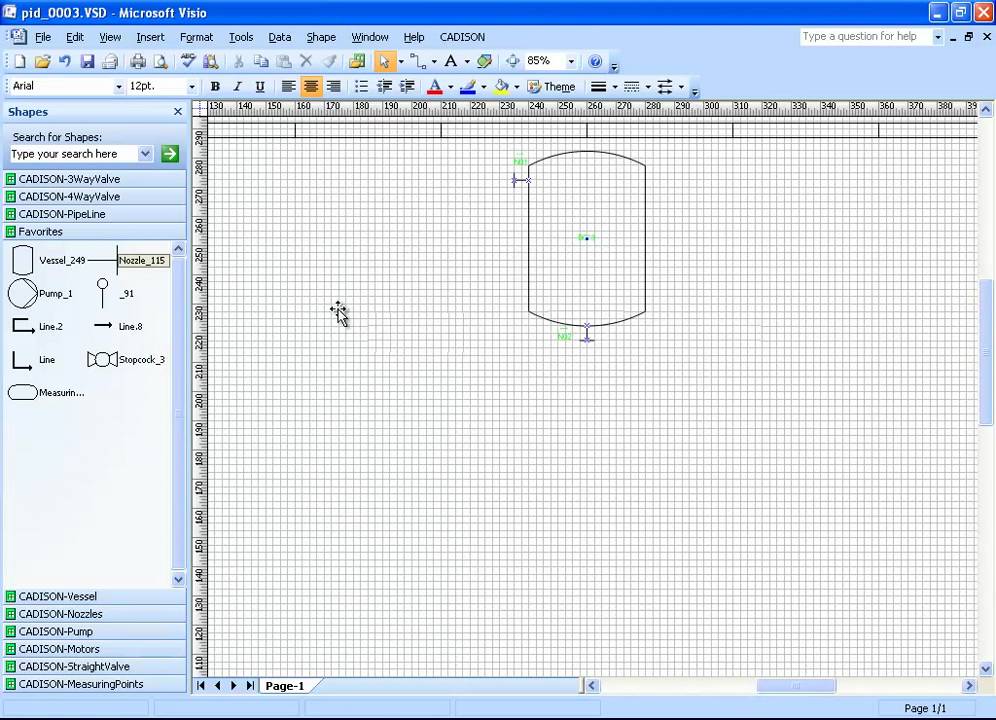
Task: Expand the CADISON-PipeLine stencil
Action: pyautogui.click(x=95, y=214)
